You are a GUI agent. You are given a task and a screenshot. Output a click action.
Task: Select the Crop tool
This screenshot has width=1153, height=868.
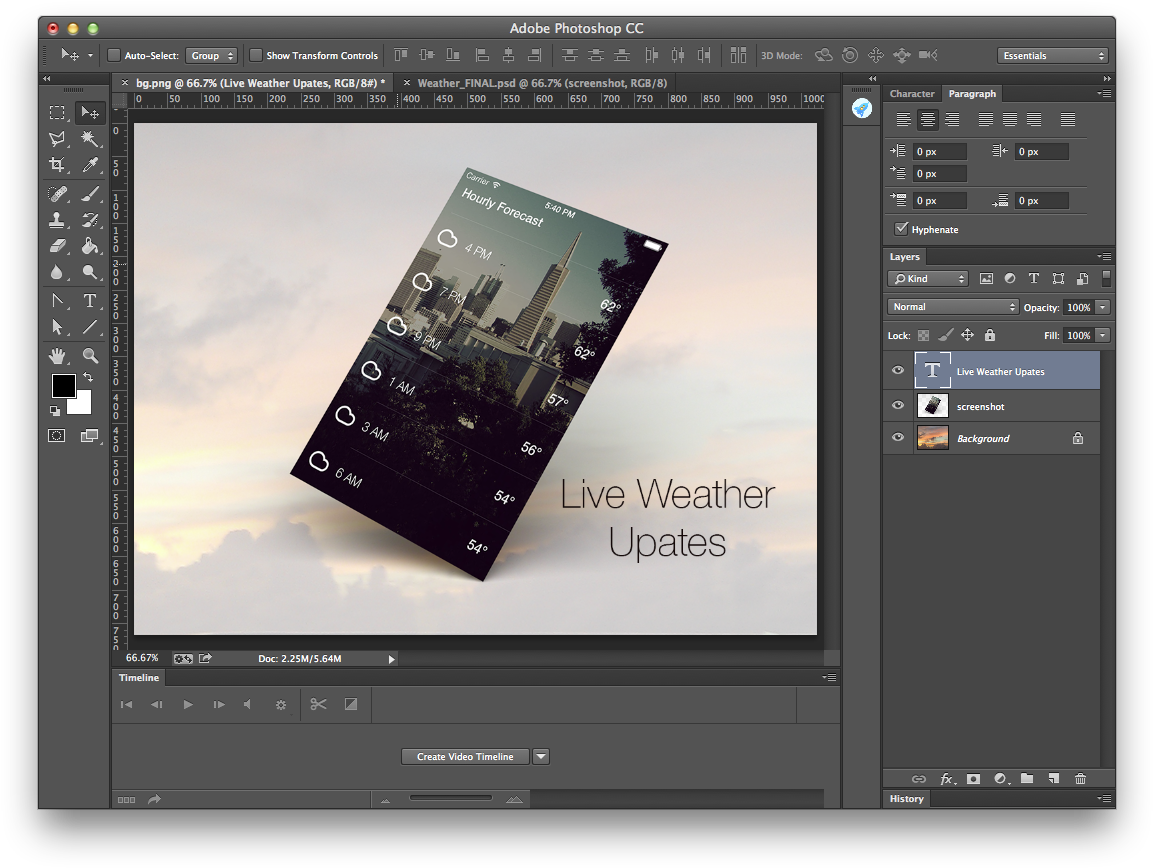coord(57,165)
